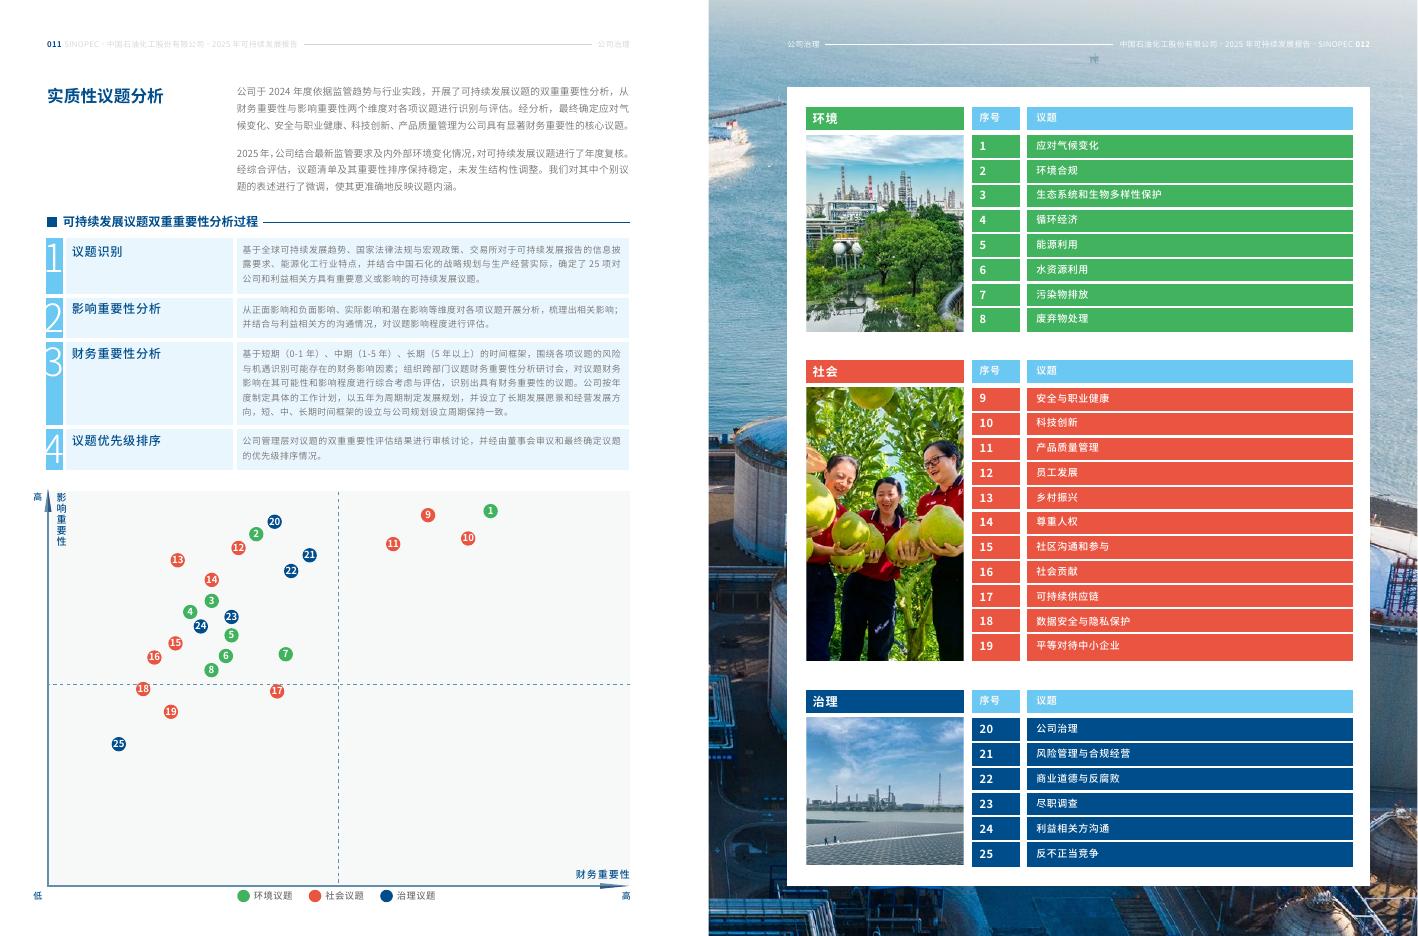Click red marker 16 in the scatter plot
The image size is (1418, 936).
click(x=154, y=657)
